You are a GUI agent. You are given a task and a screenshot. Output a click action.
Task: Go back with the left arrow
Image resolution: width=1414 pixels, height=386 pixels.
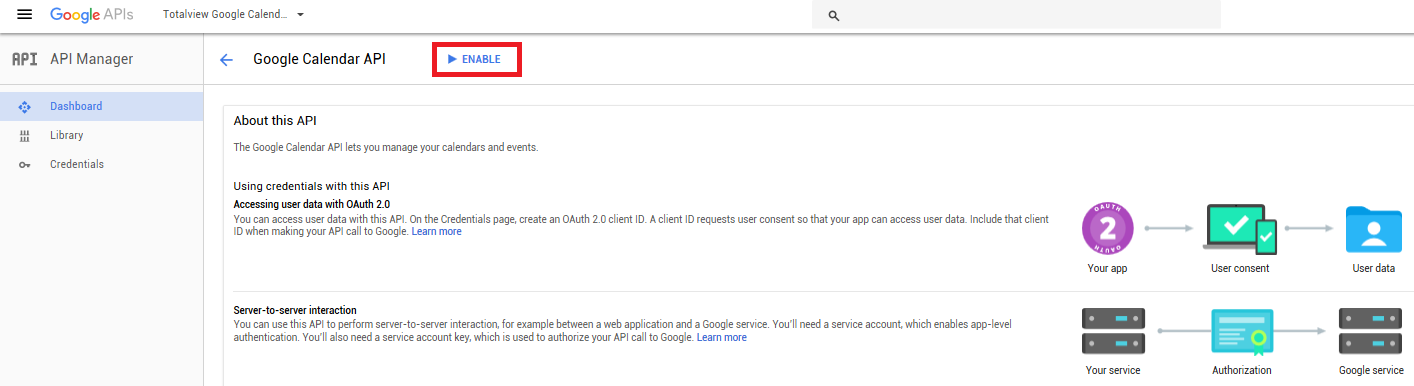(x=226, y=60)
